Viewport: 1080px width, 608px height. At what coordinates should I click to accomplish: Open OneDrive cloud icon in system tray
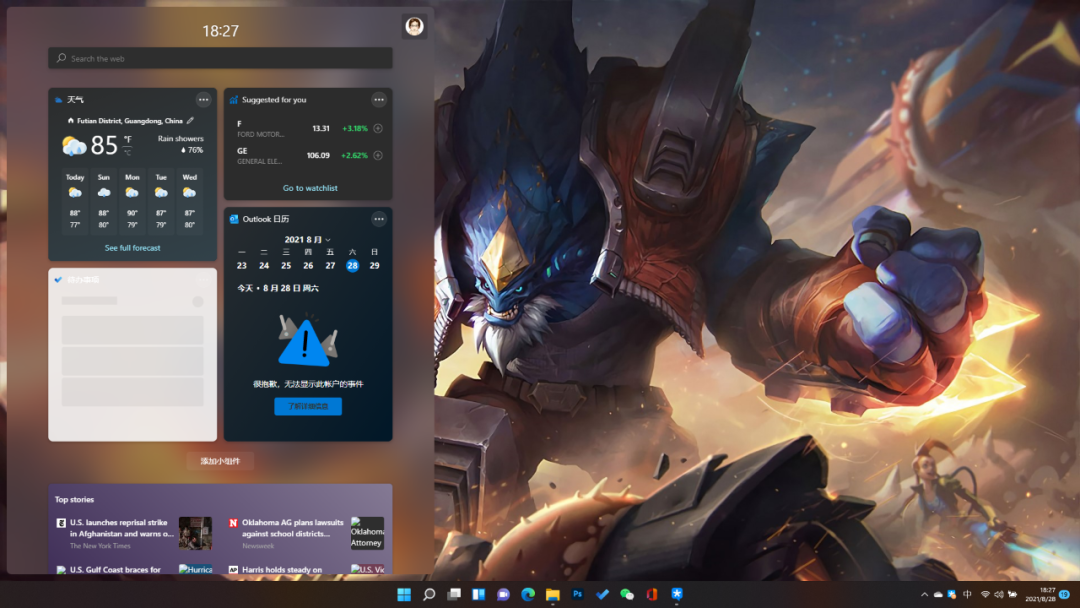[938, 594]
